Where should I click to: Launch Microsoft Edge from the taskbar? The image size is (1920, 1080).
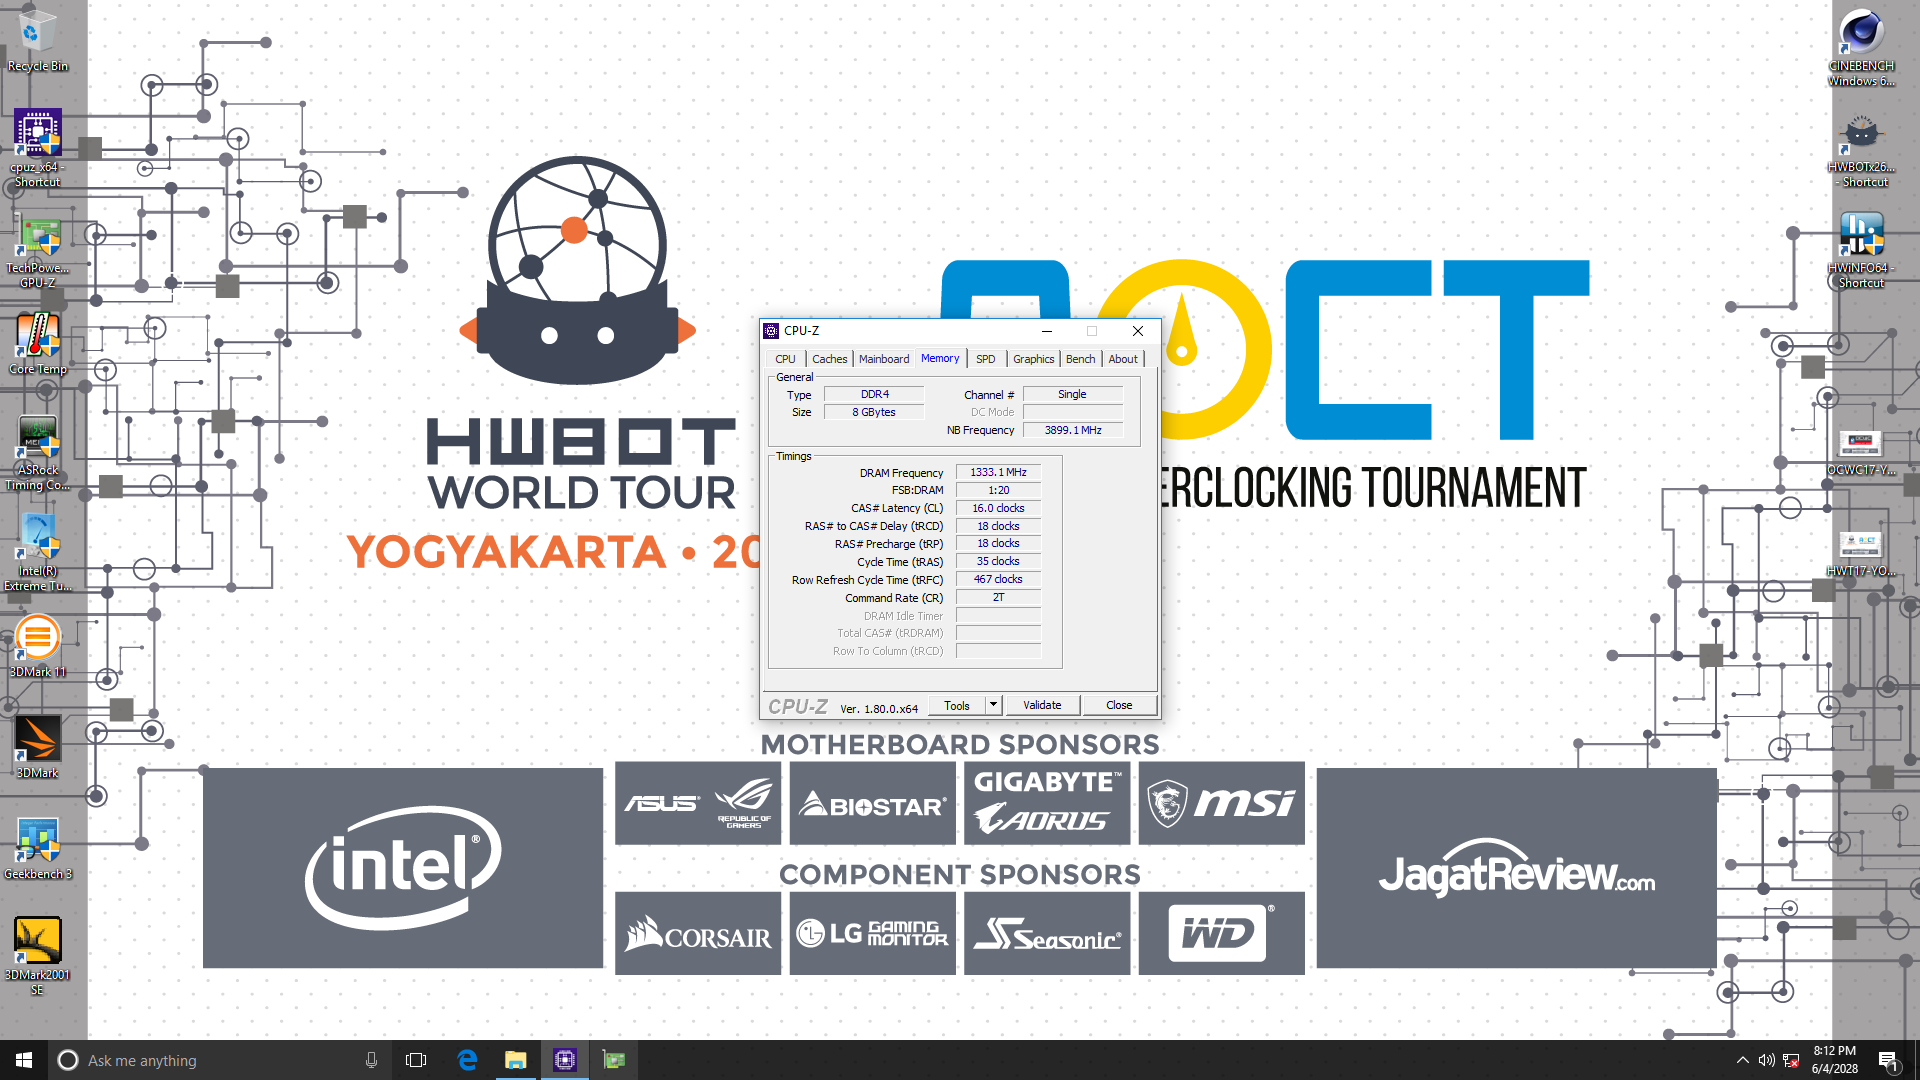466,1060
